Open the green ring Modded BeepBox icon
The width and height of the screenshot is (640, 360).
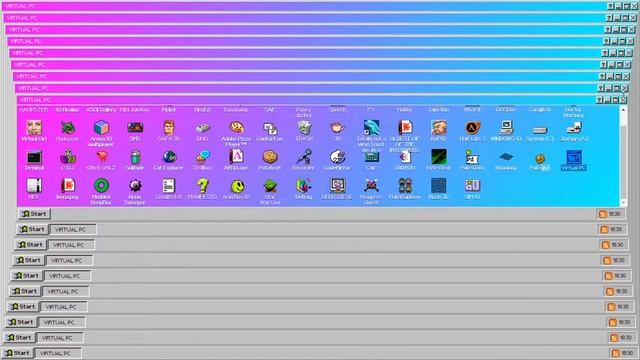[101, 186]
